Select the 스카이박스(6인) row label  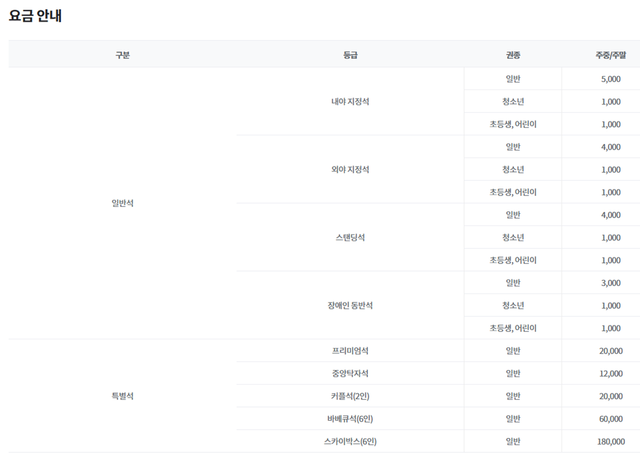(350, 441)
